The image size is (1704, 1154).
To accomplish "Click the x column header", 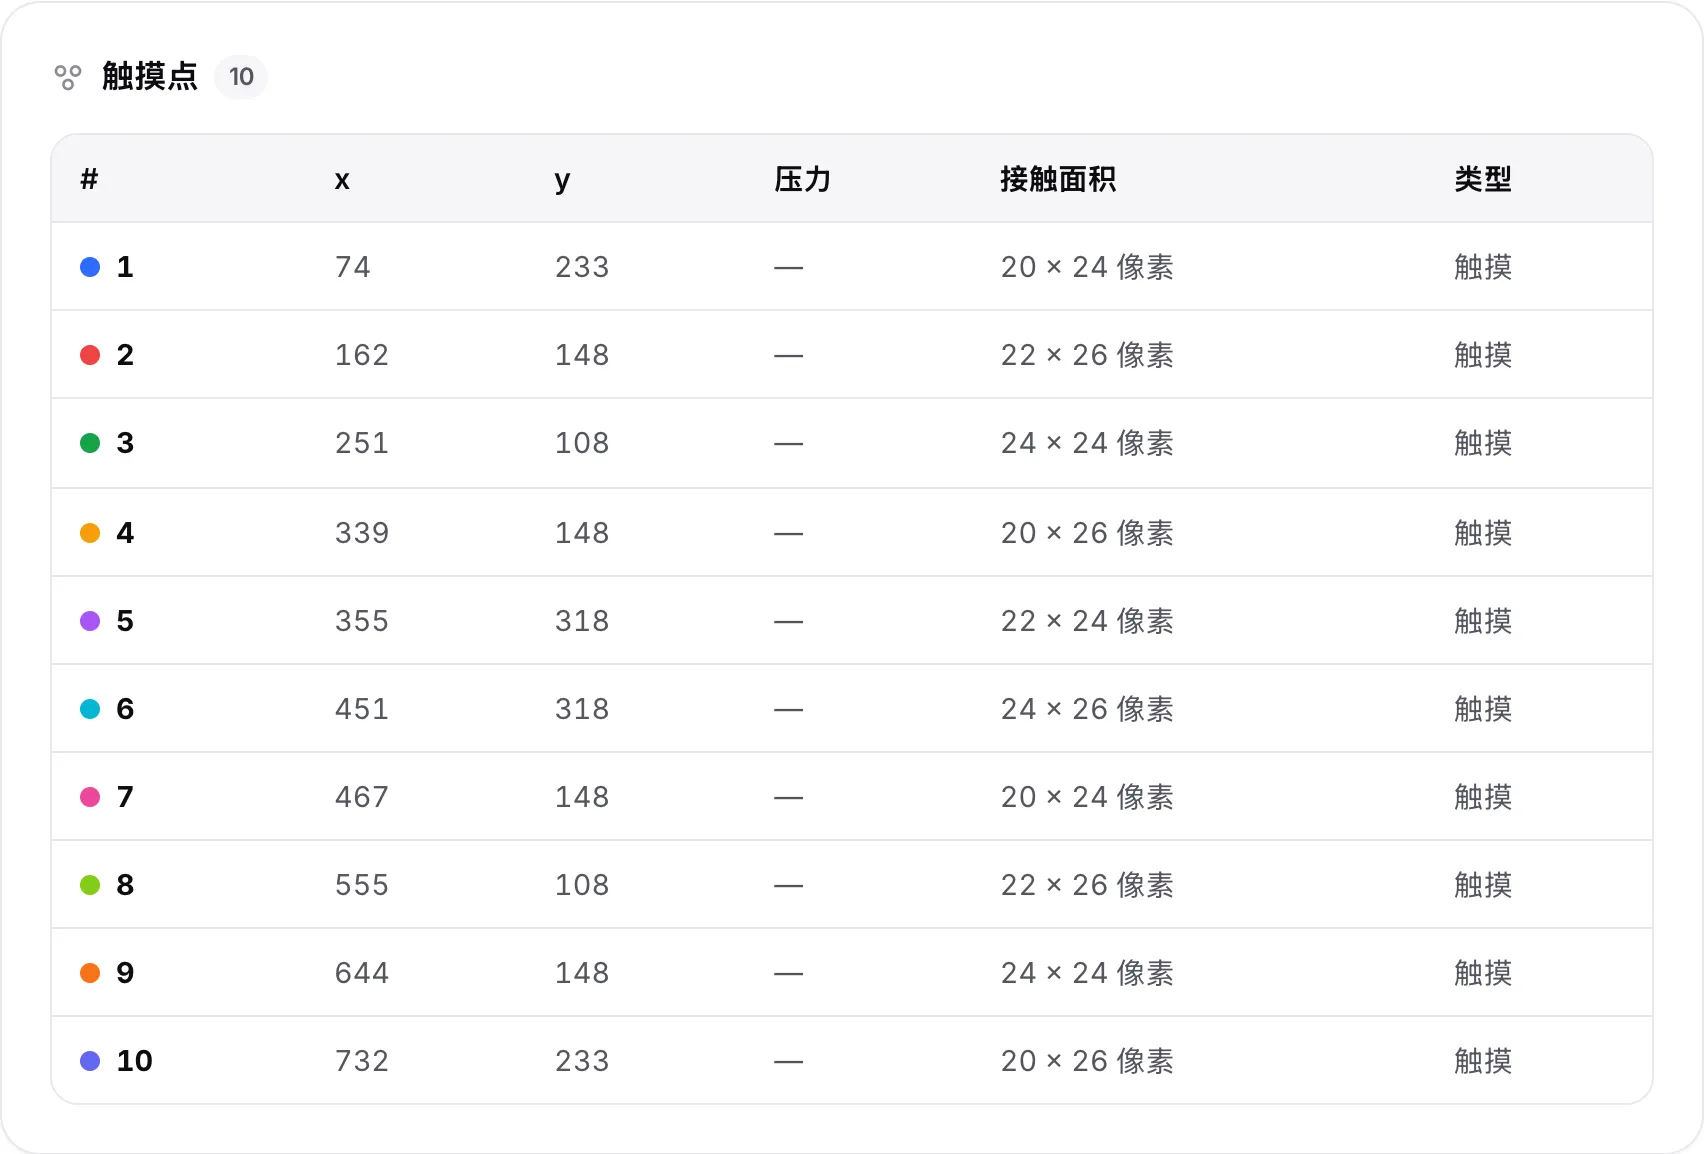I will tap(342, 180).
